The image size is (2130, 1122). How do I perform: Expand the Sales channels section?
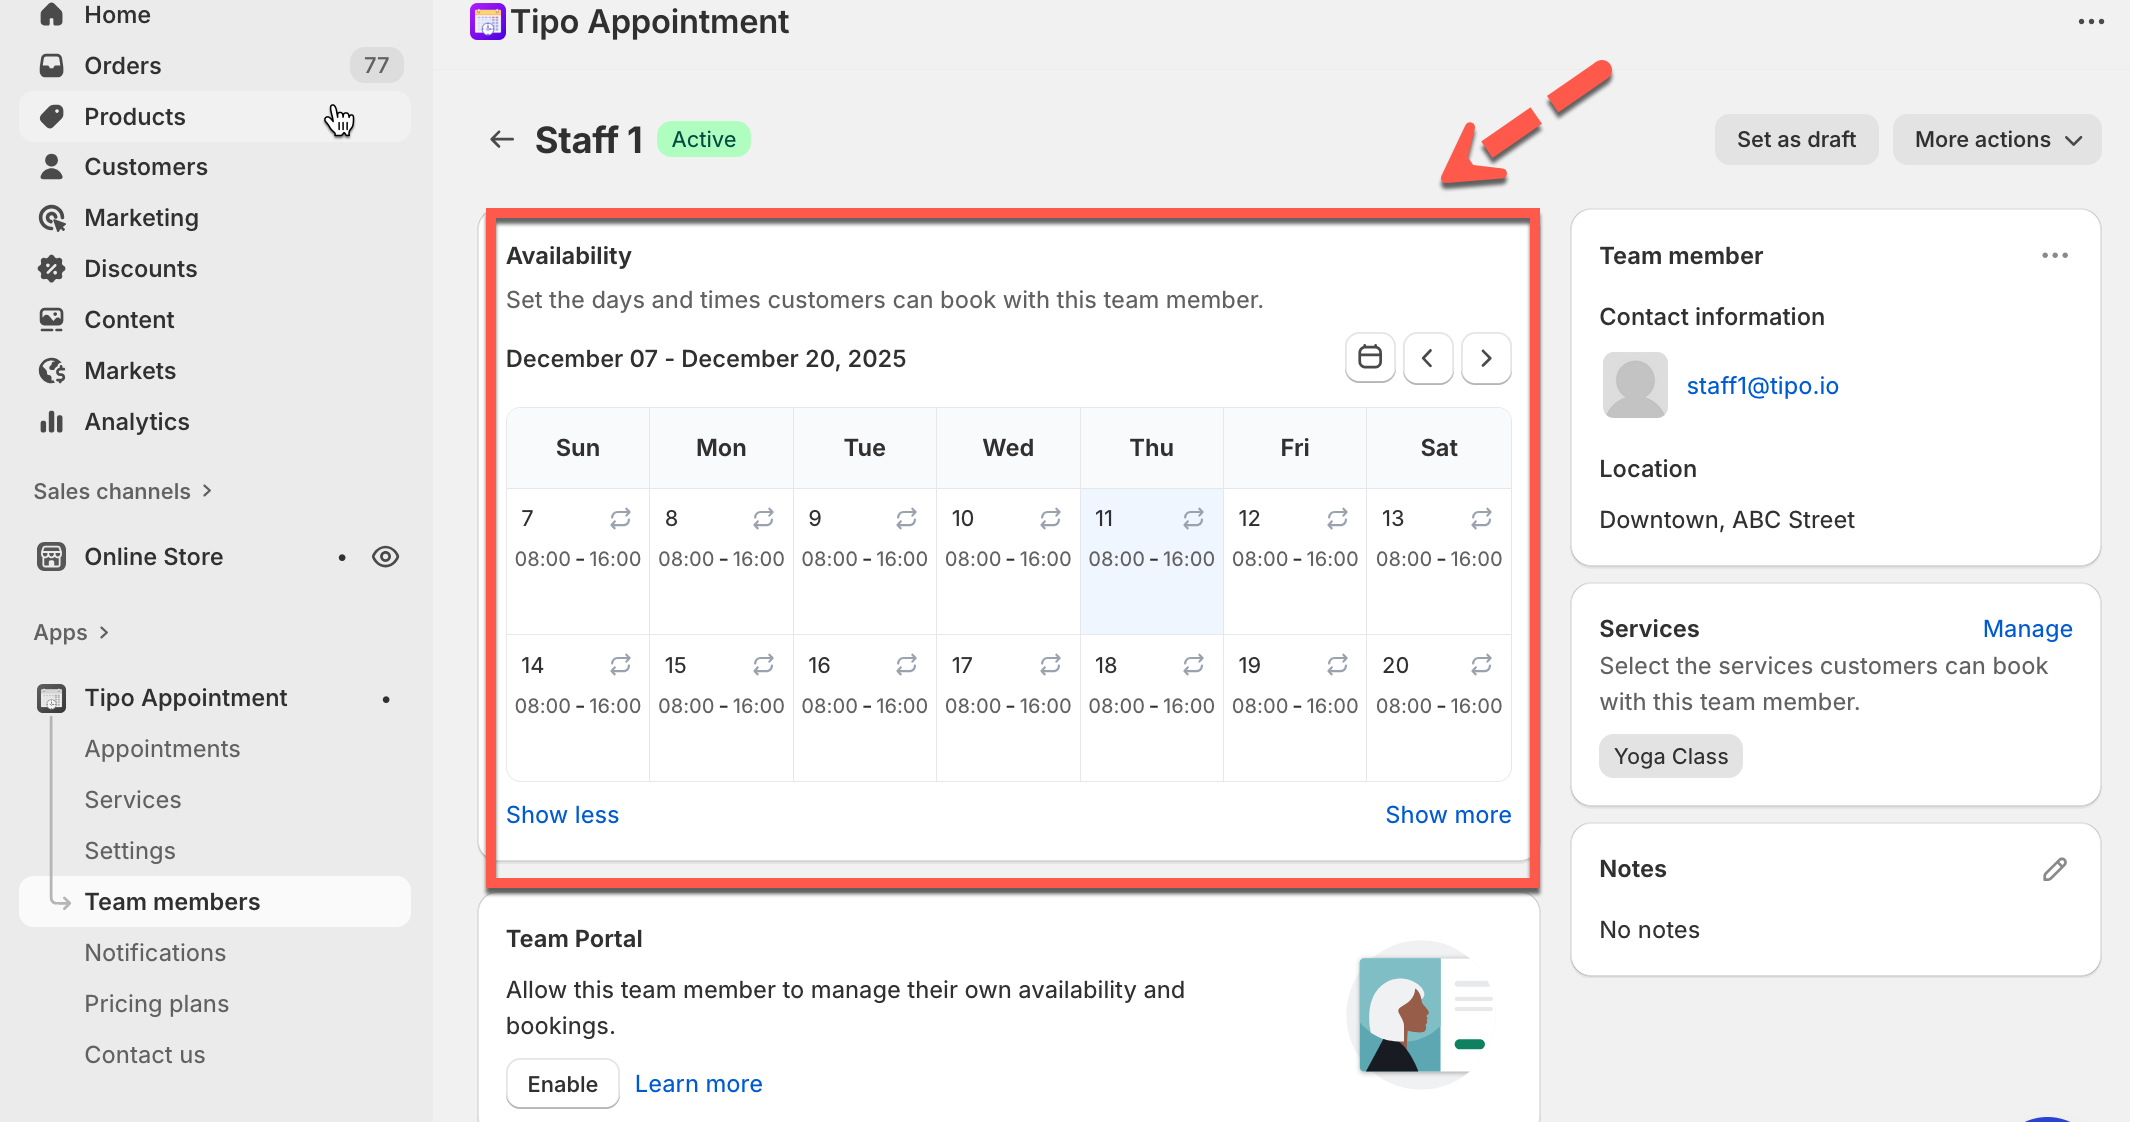[122, 491]
